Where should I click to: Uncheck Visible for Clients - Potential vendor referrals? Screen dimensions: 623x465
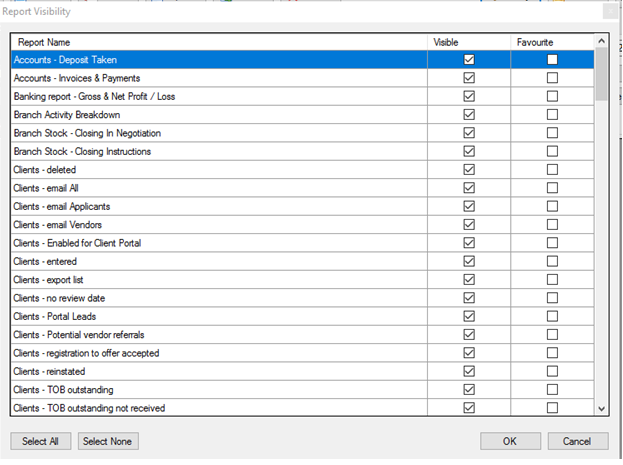point(469,334)
